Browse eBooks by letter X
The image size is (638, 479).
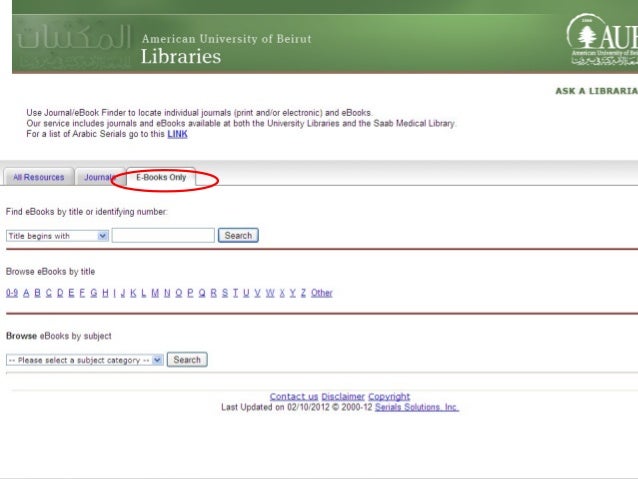[282, 293]
